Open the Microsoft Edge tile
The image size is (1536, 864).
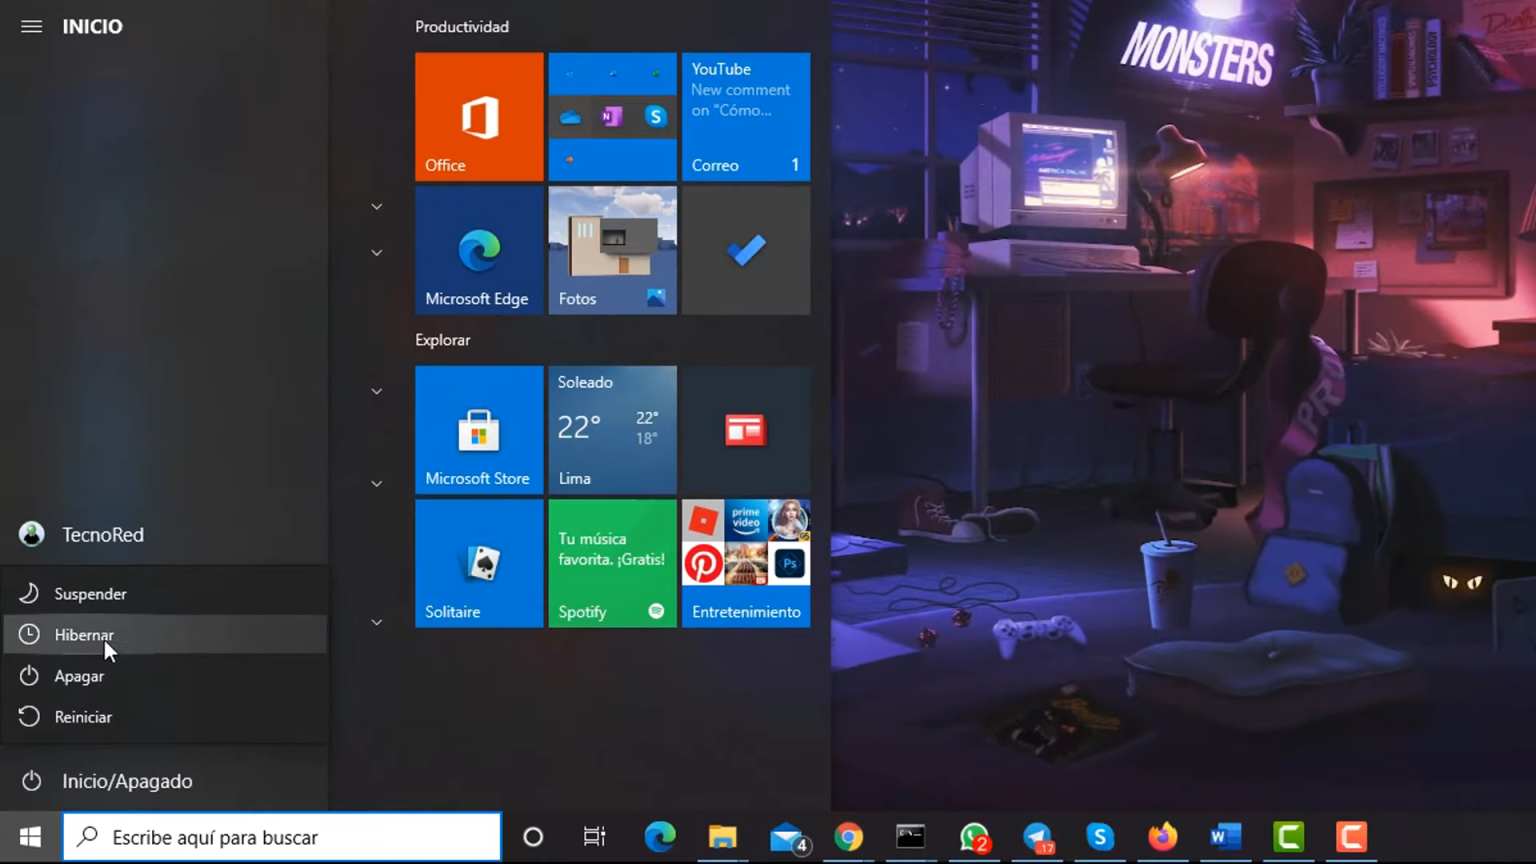pyautogui.click(x=479, y=250)
